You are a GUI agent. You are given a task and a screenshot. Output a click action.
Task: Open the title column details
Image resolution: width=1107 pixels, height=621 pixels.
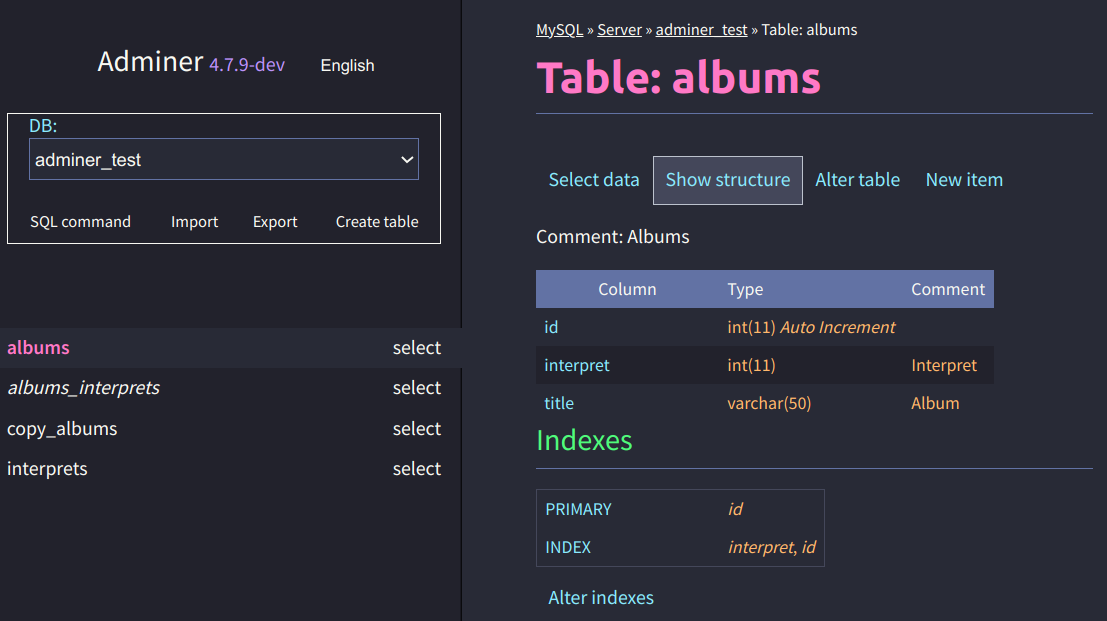tap(559, 403)
